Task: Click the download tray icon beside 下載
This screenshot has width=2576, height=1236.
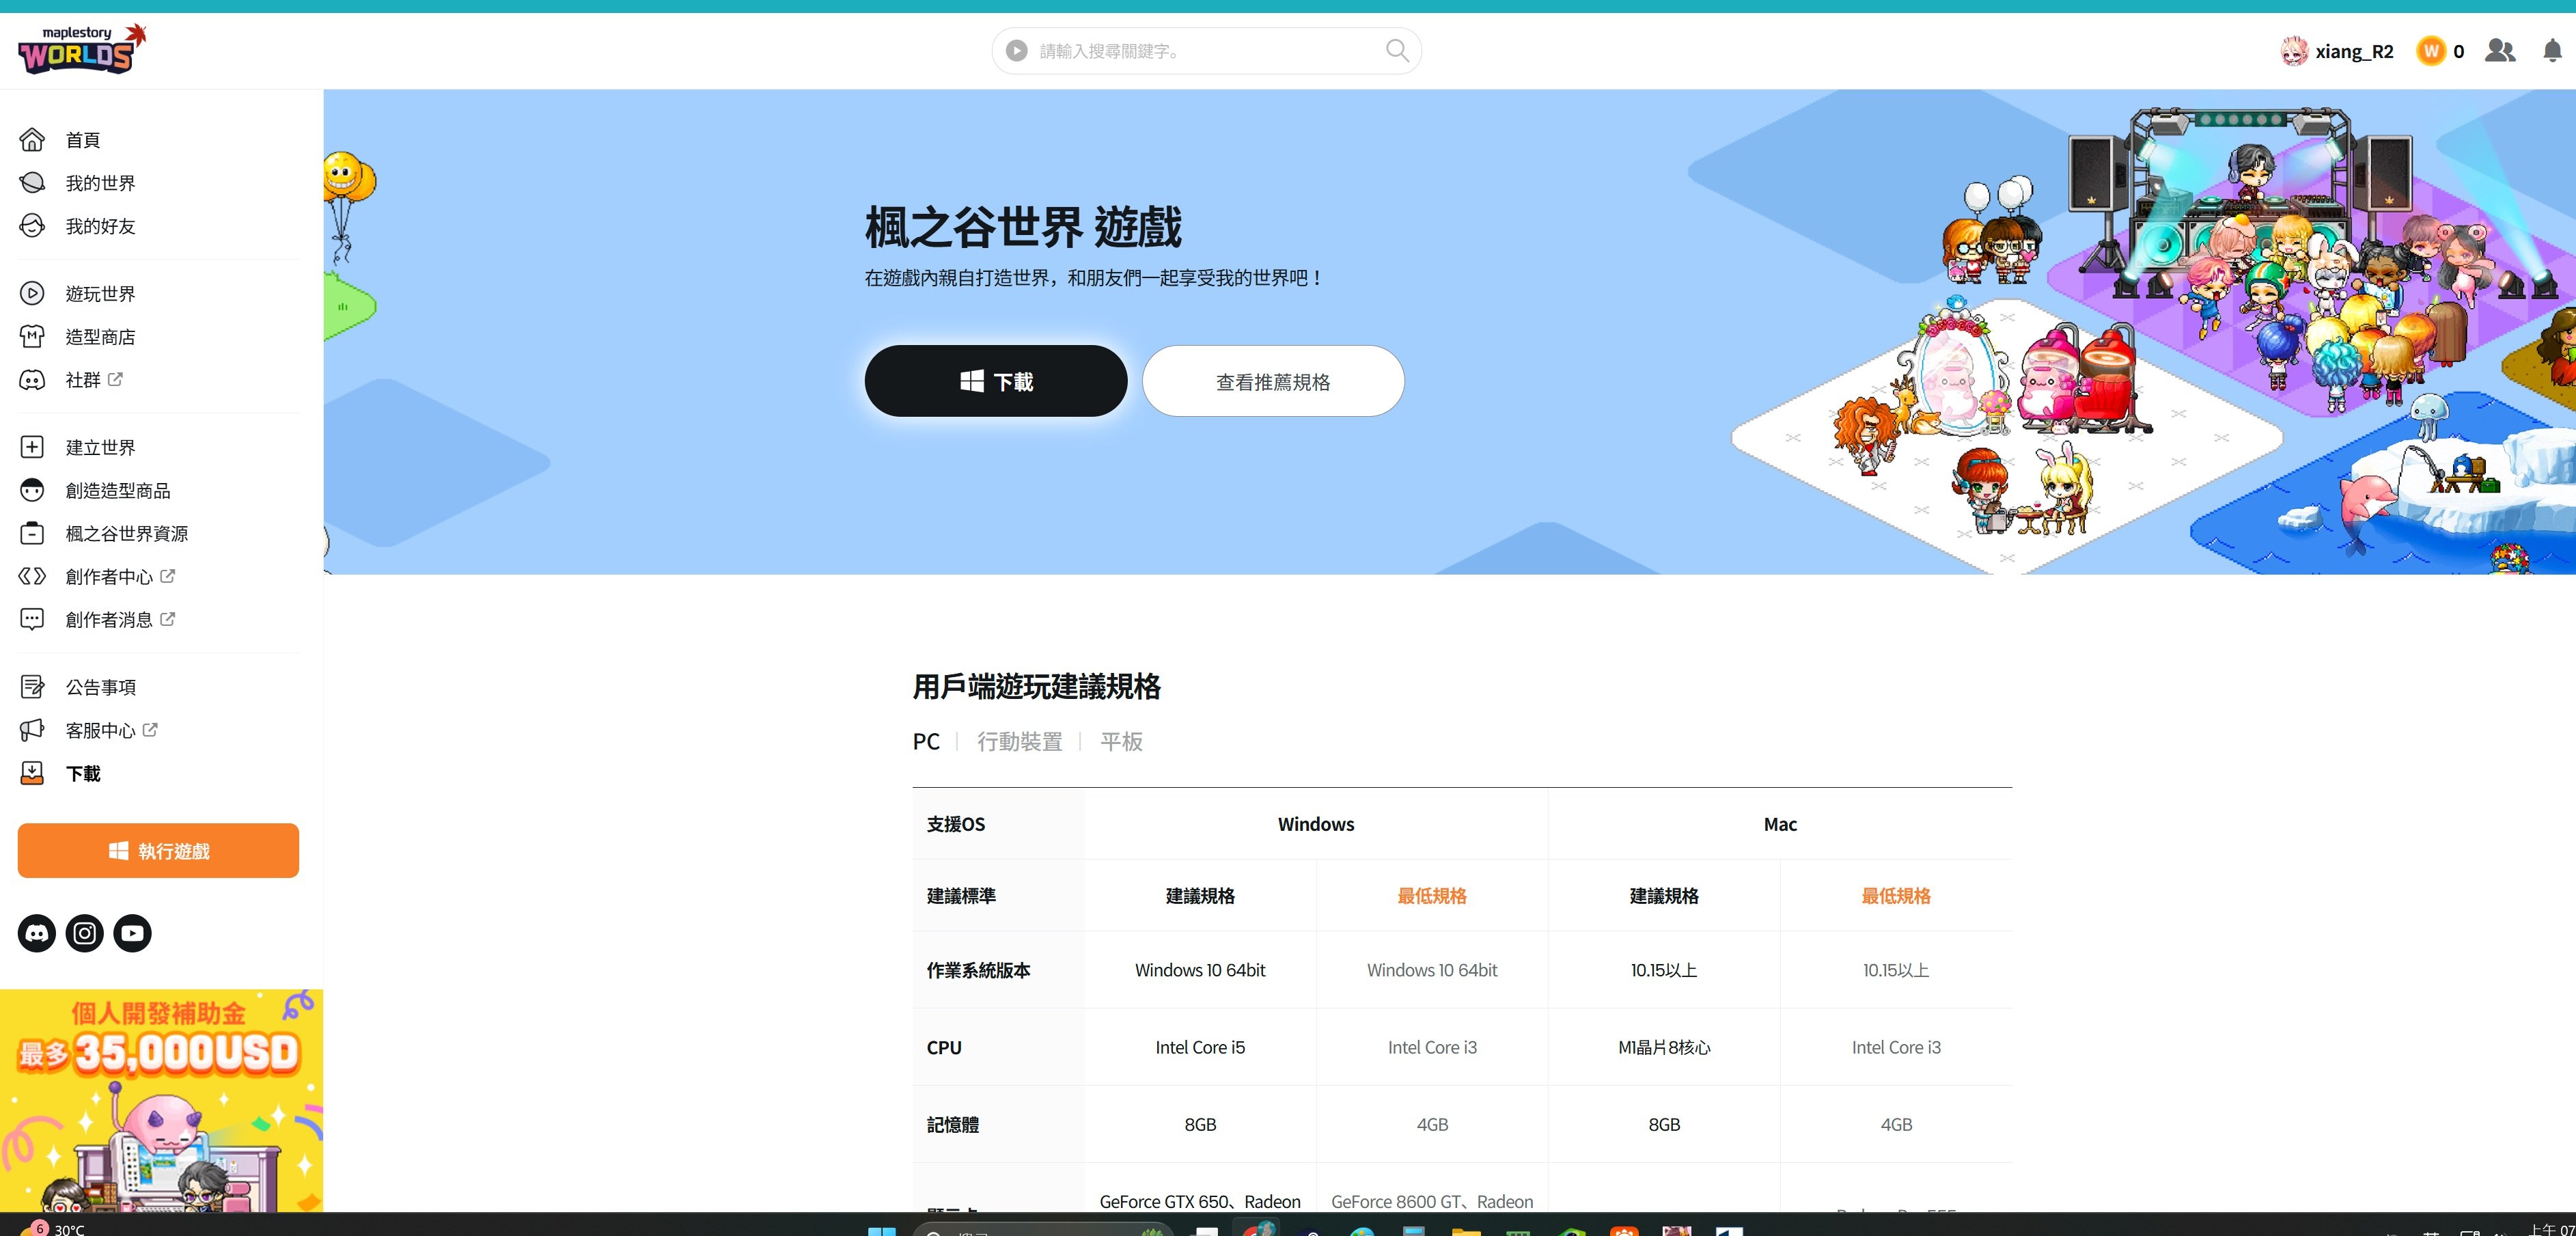Action: coord(32,772)
